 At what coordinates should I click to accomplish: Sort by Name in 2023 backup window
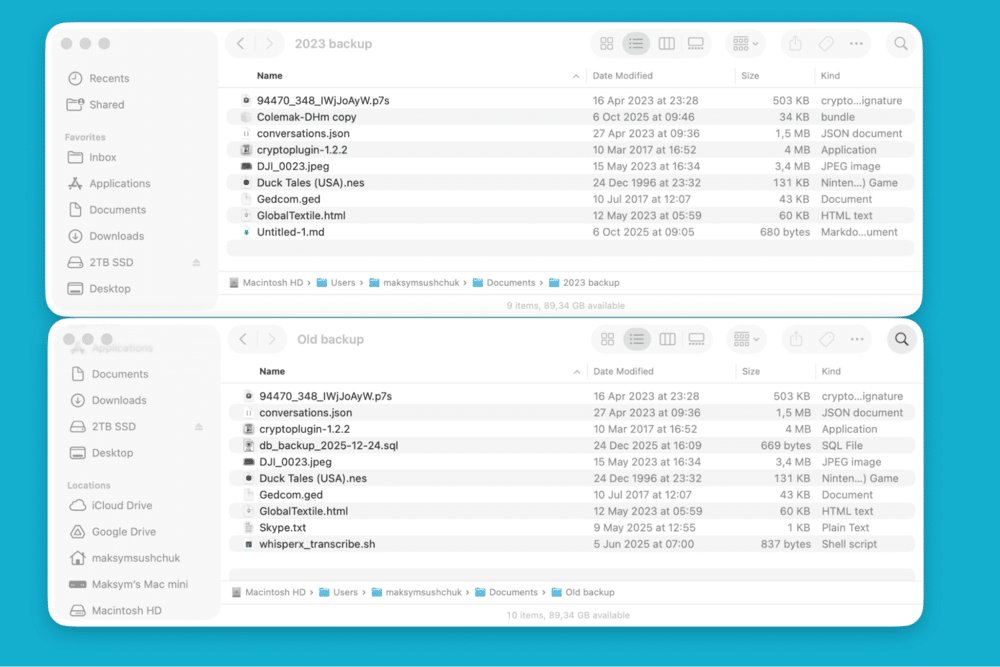click(270, 76)
